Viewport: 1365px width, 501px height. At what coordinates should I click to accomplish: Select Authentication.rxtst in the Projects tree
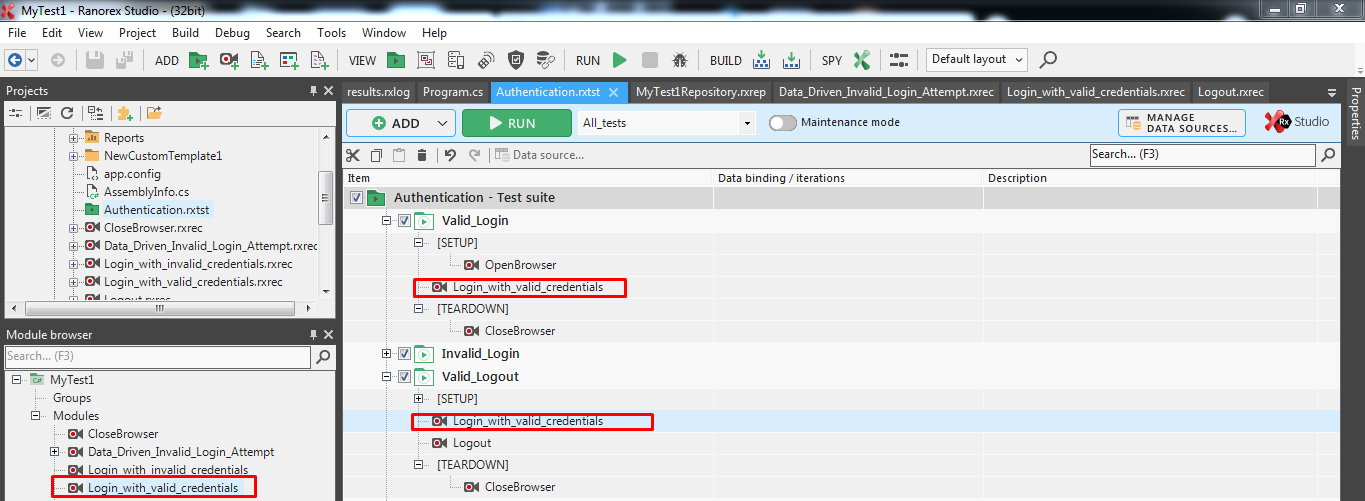(157, 210)
